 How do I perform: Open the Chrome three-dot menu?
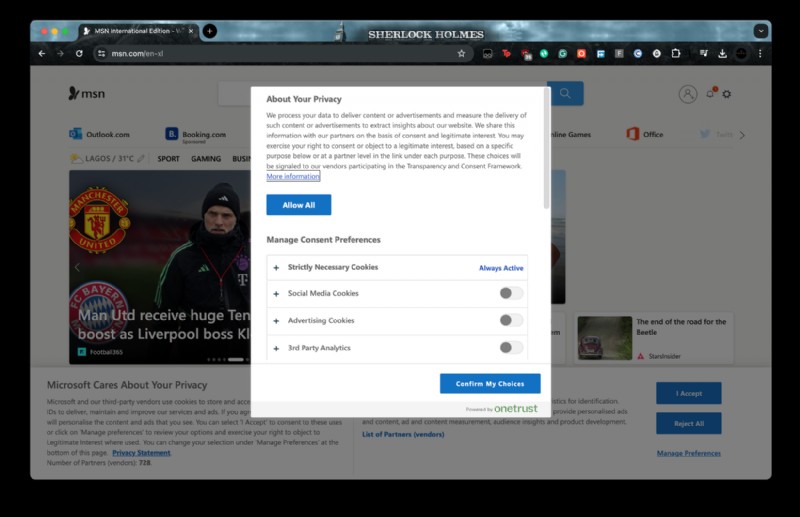point(760,54)
